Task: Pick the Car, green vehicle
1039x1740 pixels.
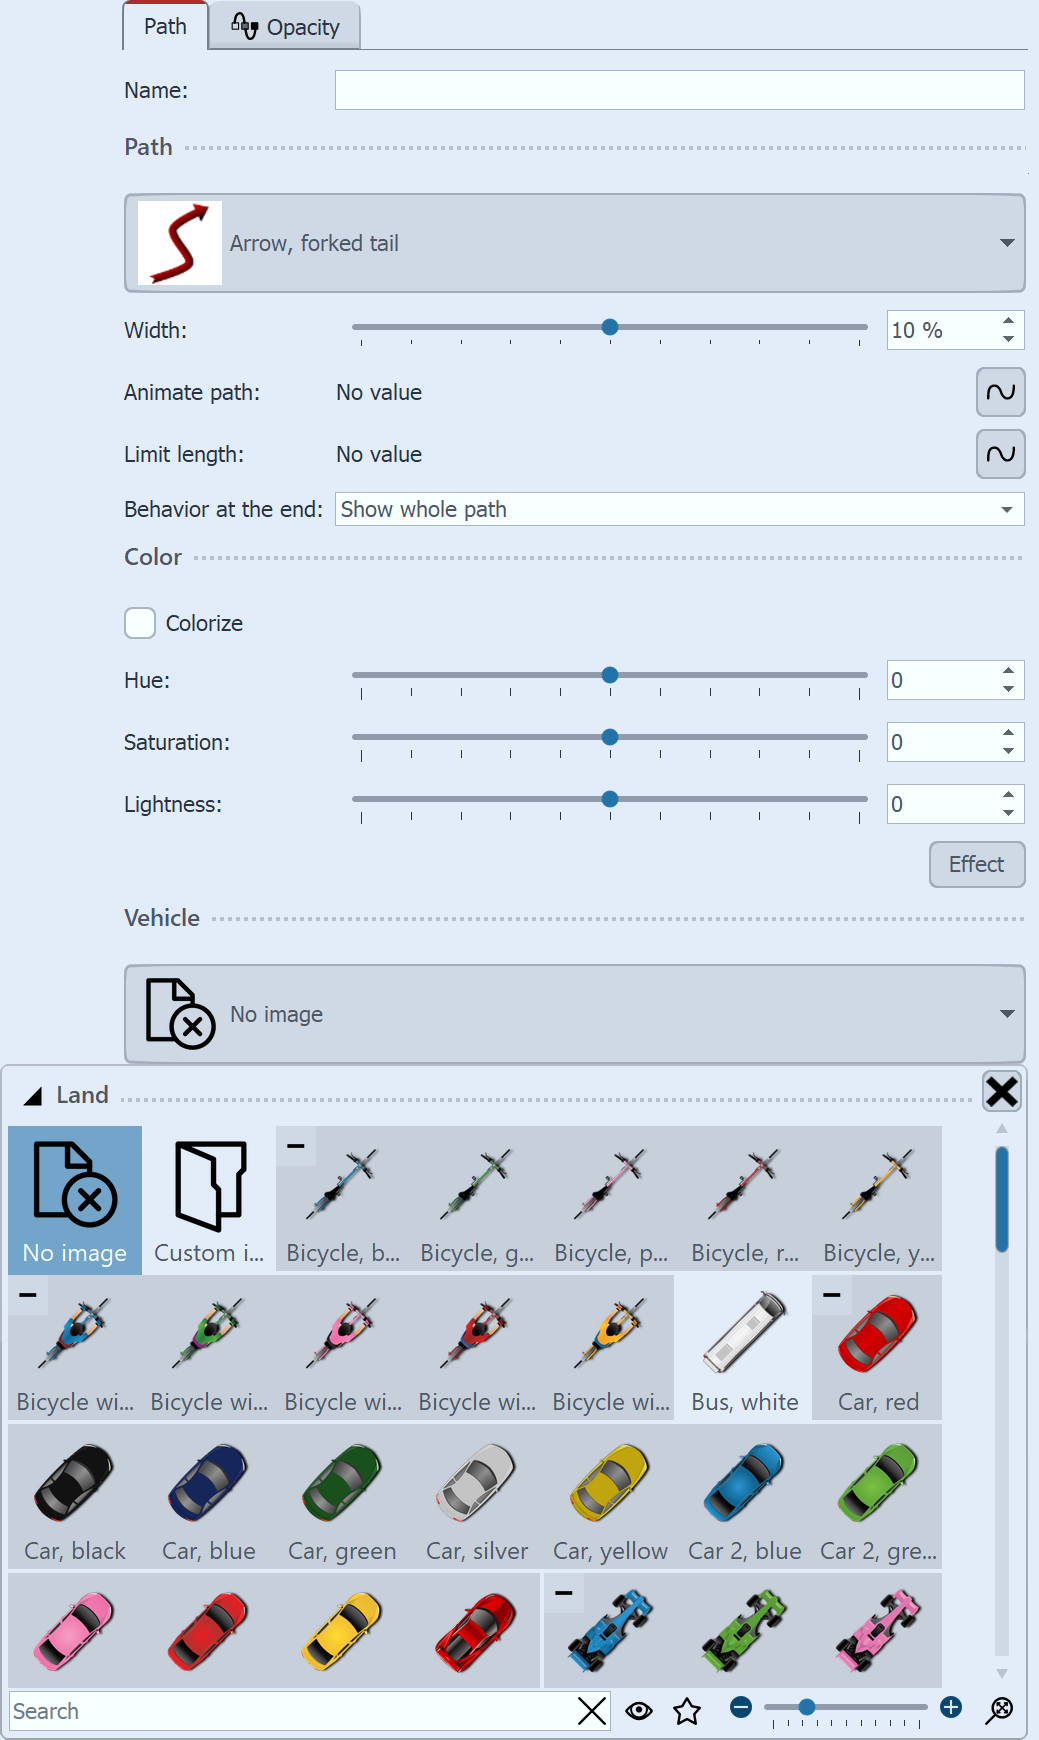Action: [343, 1497]
